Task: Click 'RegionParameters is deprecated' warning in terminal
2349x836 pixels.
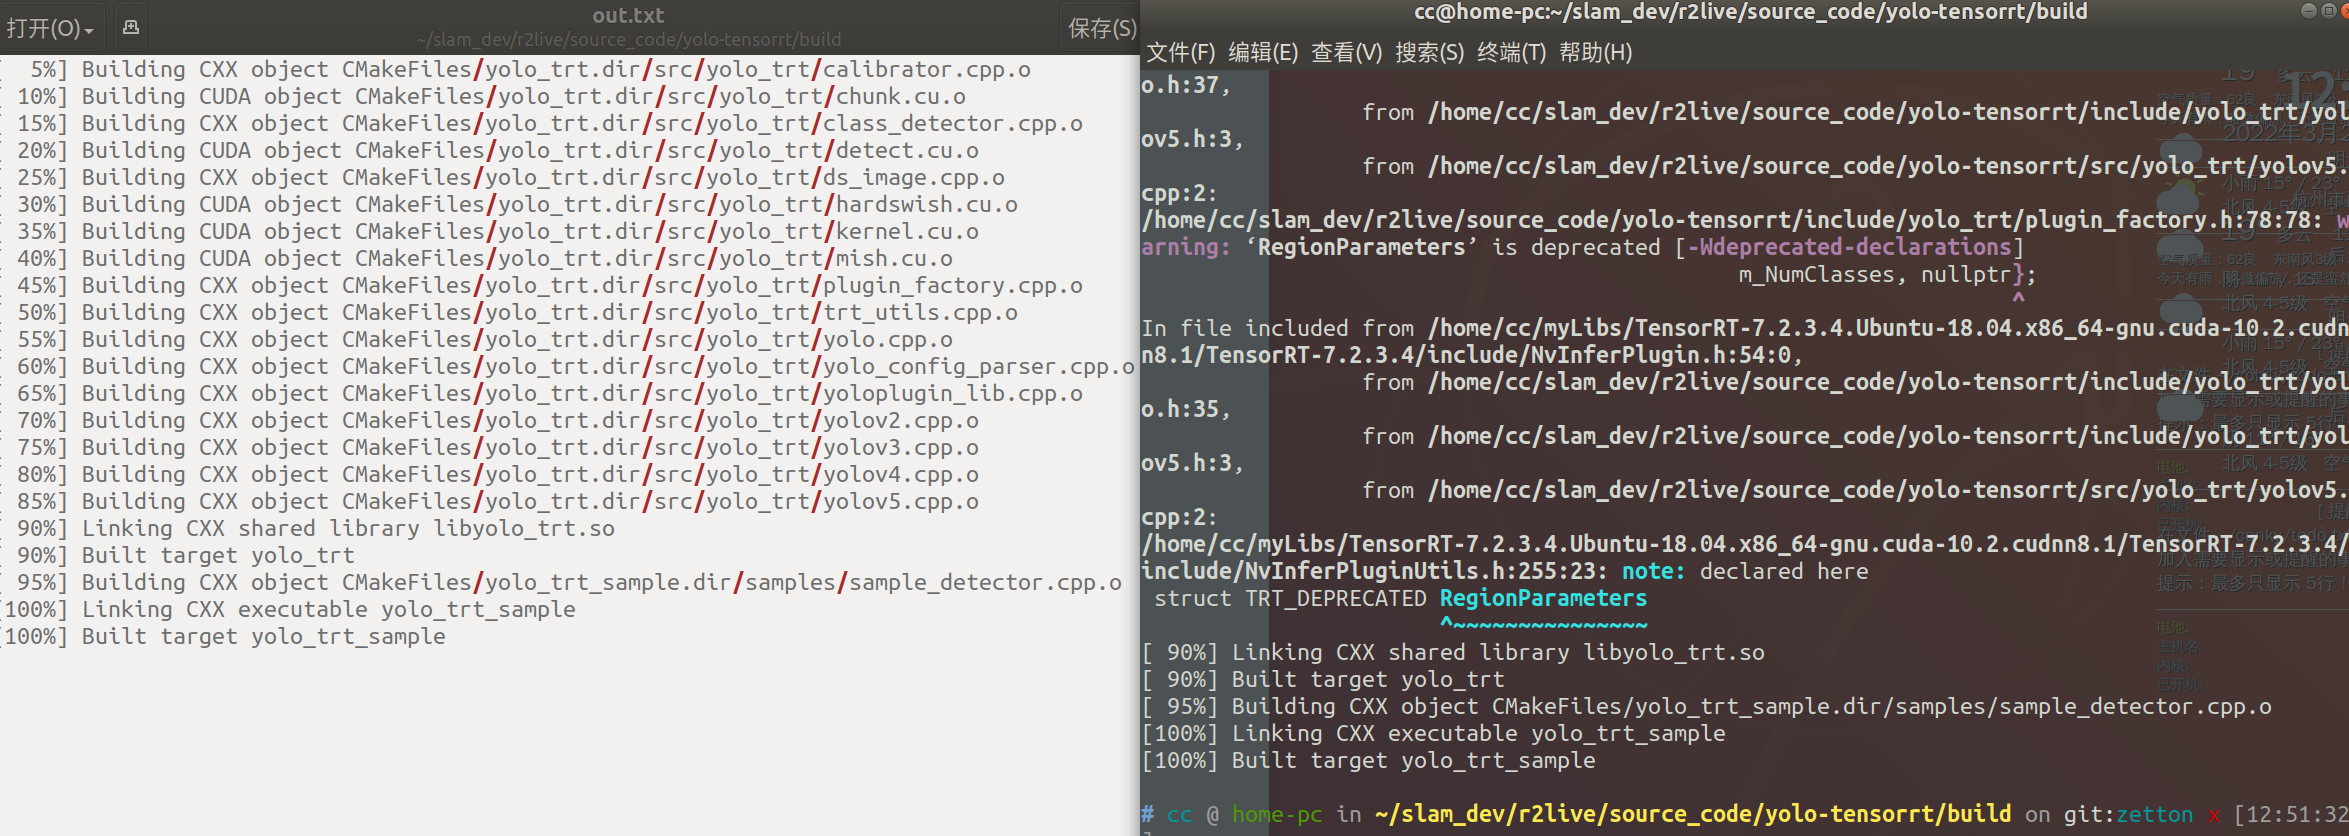Action: [x=1452, y=247]
